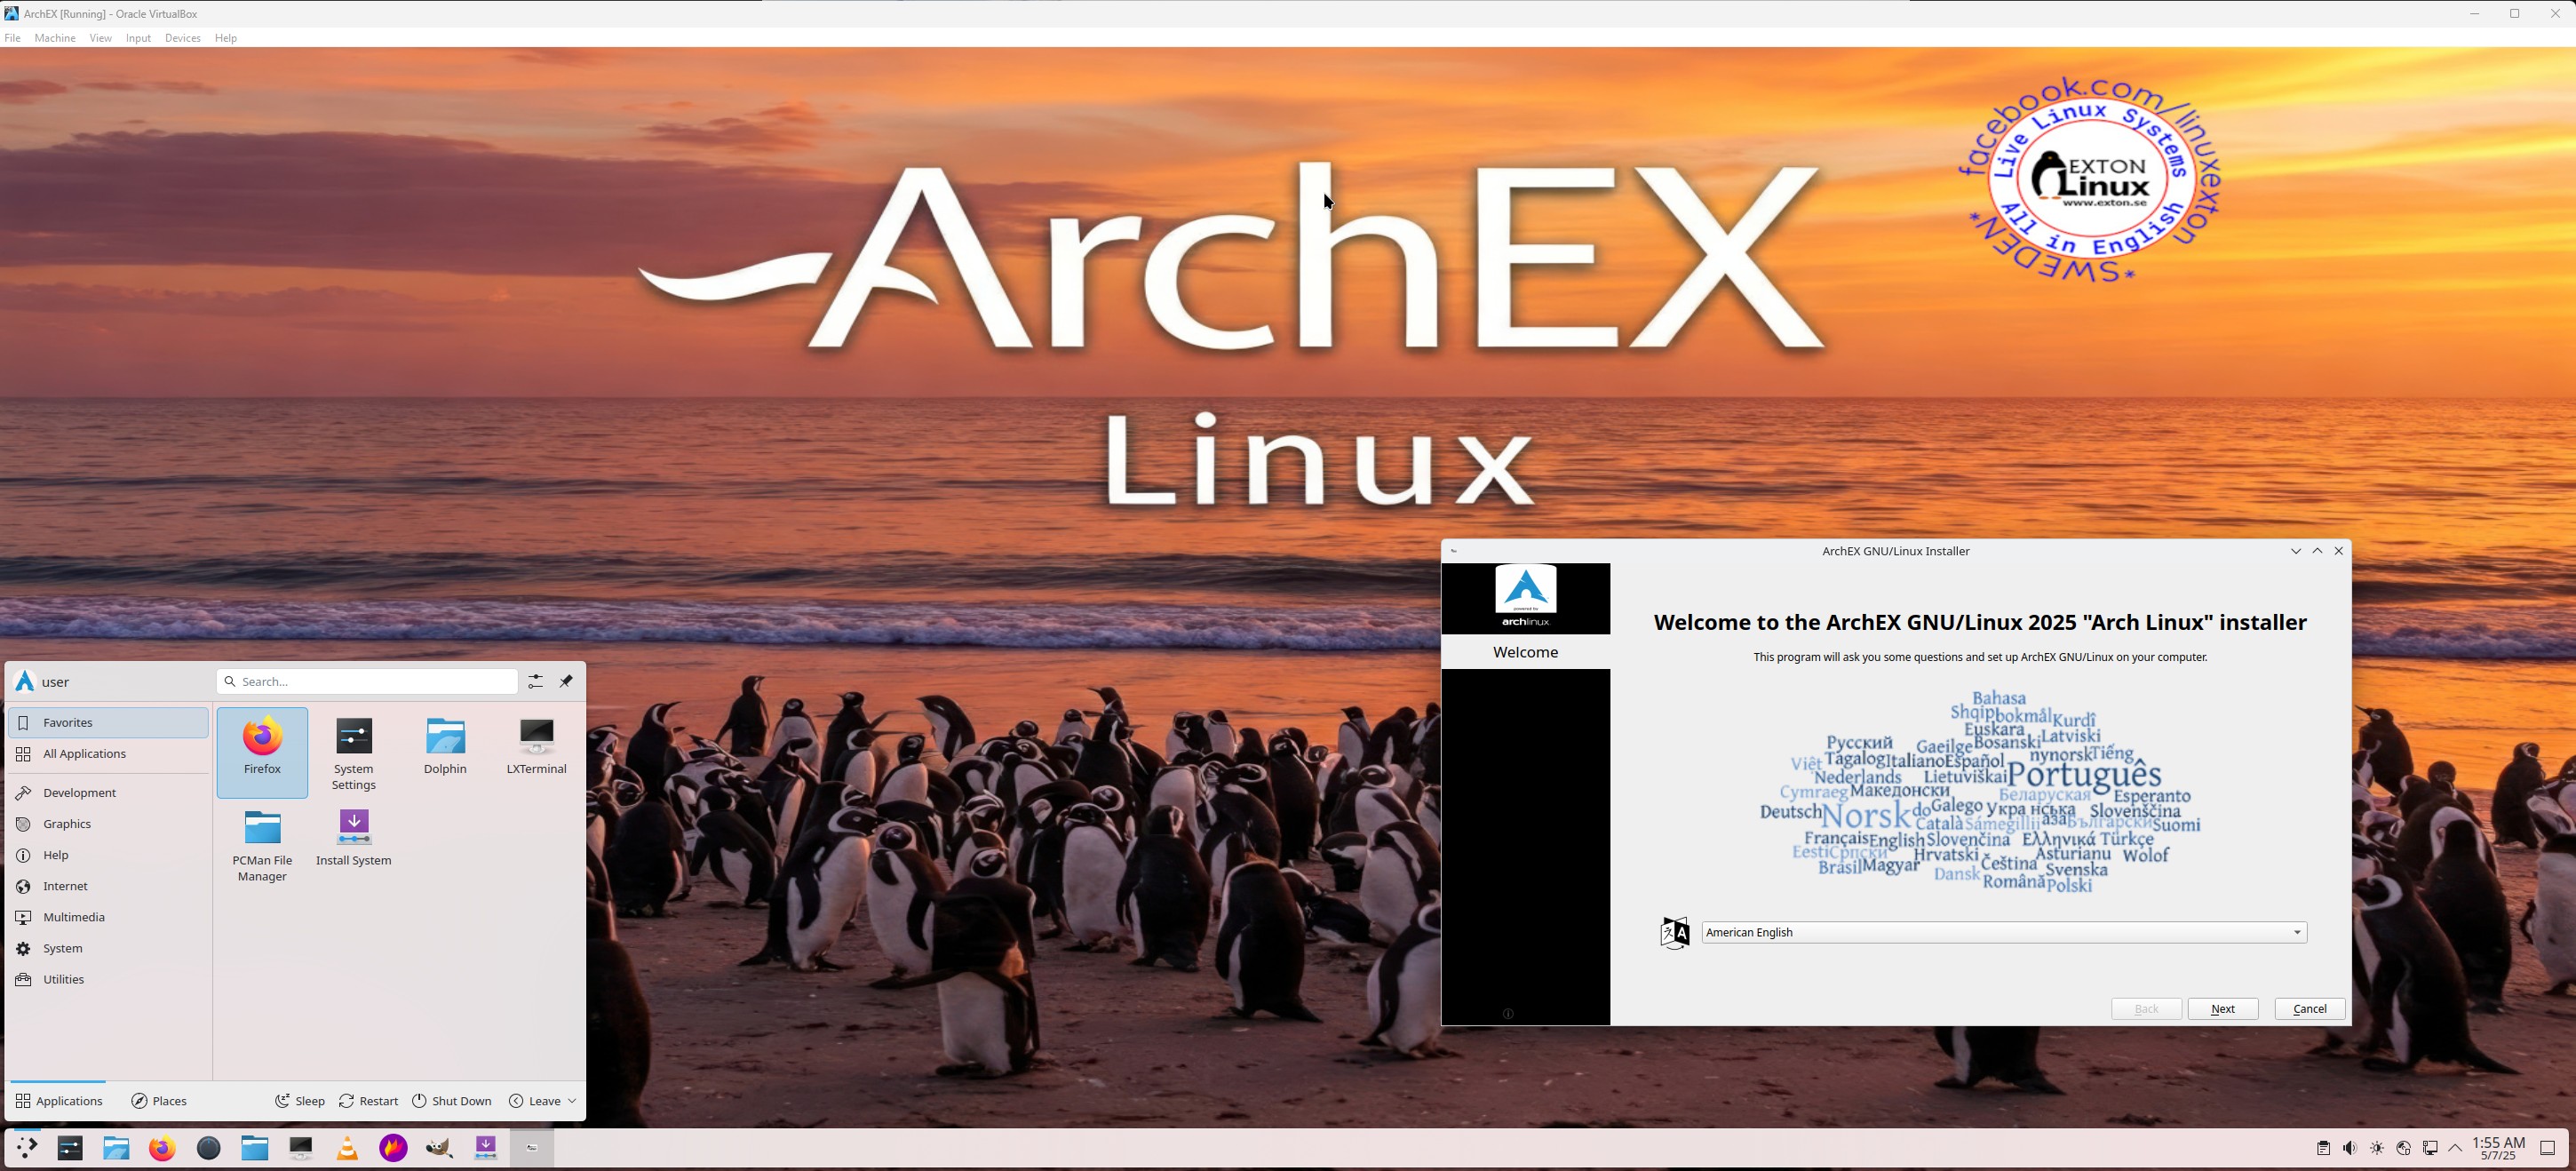Open Dolphin in the Favorites grid

[445, 752]
